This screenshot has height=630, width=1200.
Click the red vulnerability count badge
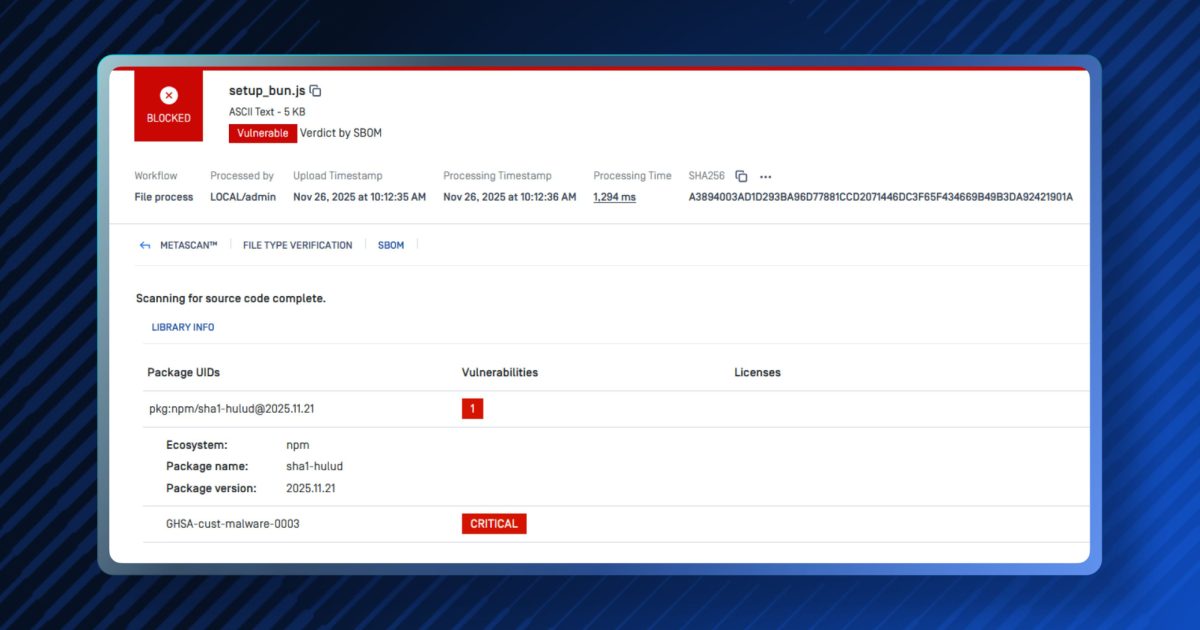[472, 408]
